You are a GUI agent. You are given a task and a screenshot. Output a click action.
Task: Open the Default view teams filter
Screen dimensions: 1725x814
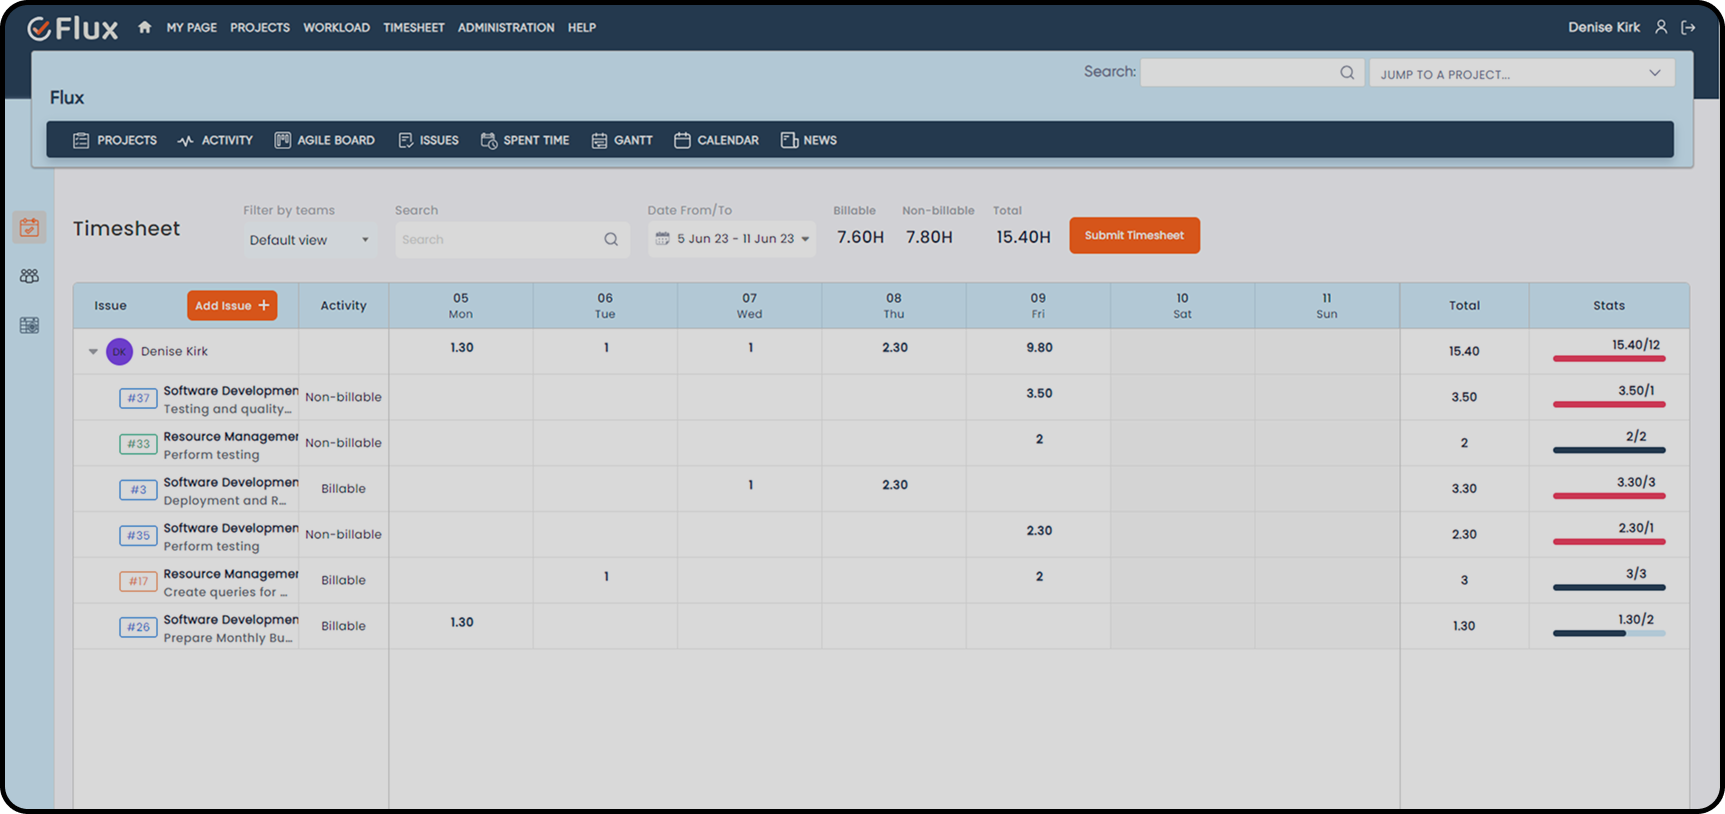pyautogui.click(x=310, y=240)
